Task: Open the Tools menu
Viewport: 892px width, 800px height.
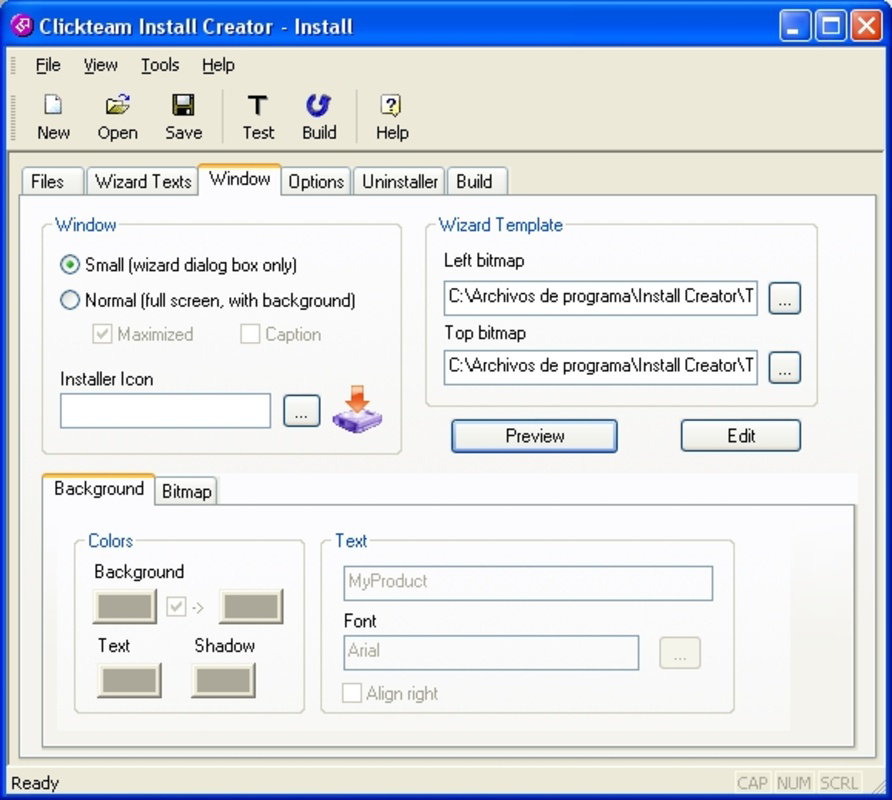Action: pos(159,65)
